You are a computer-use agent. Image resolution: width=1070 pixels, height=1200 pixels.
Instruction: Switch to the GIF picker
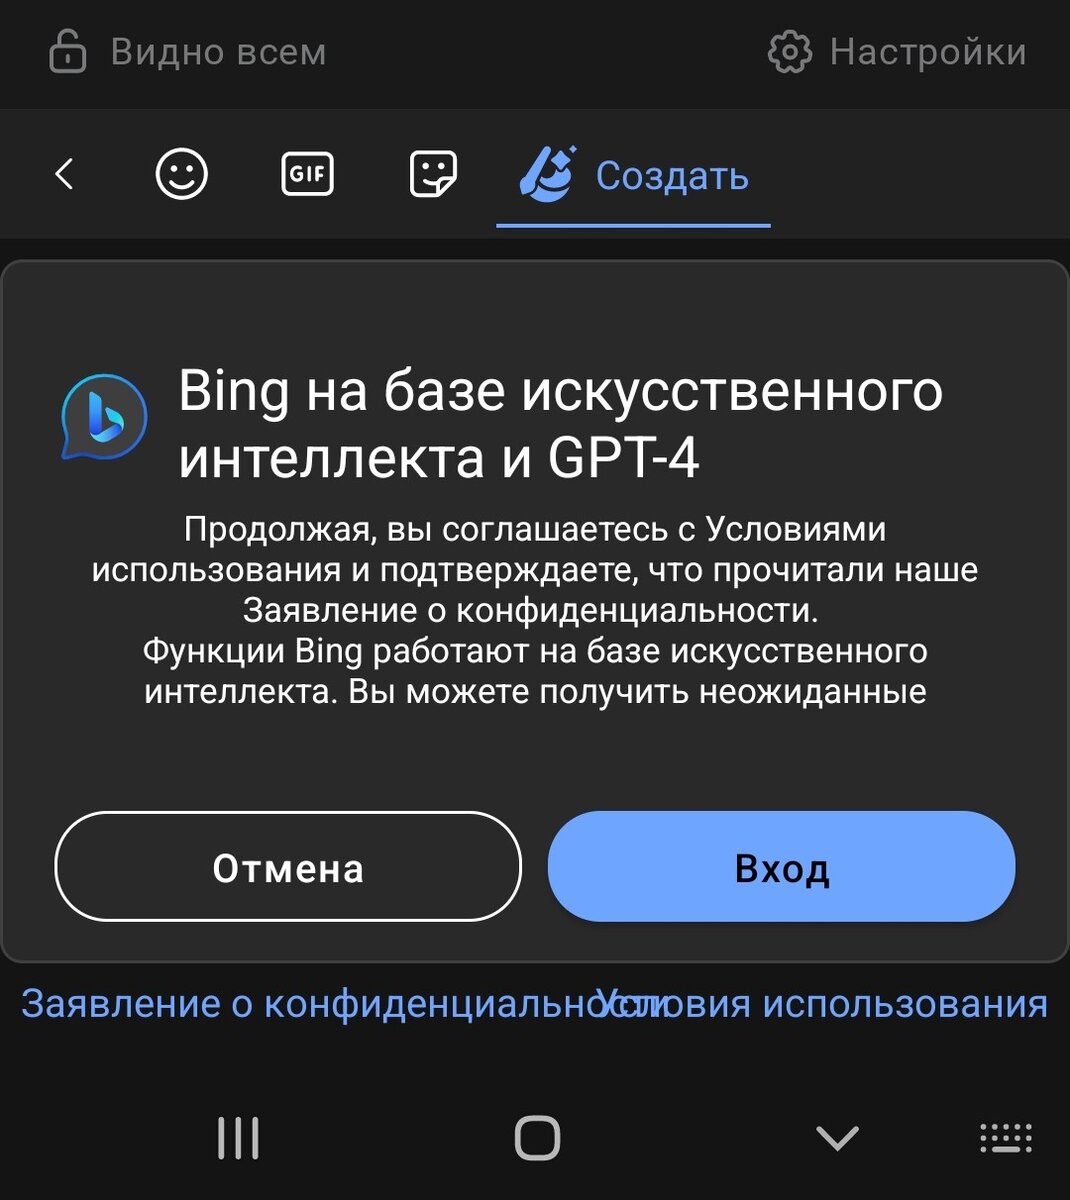(307, 174)
